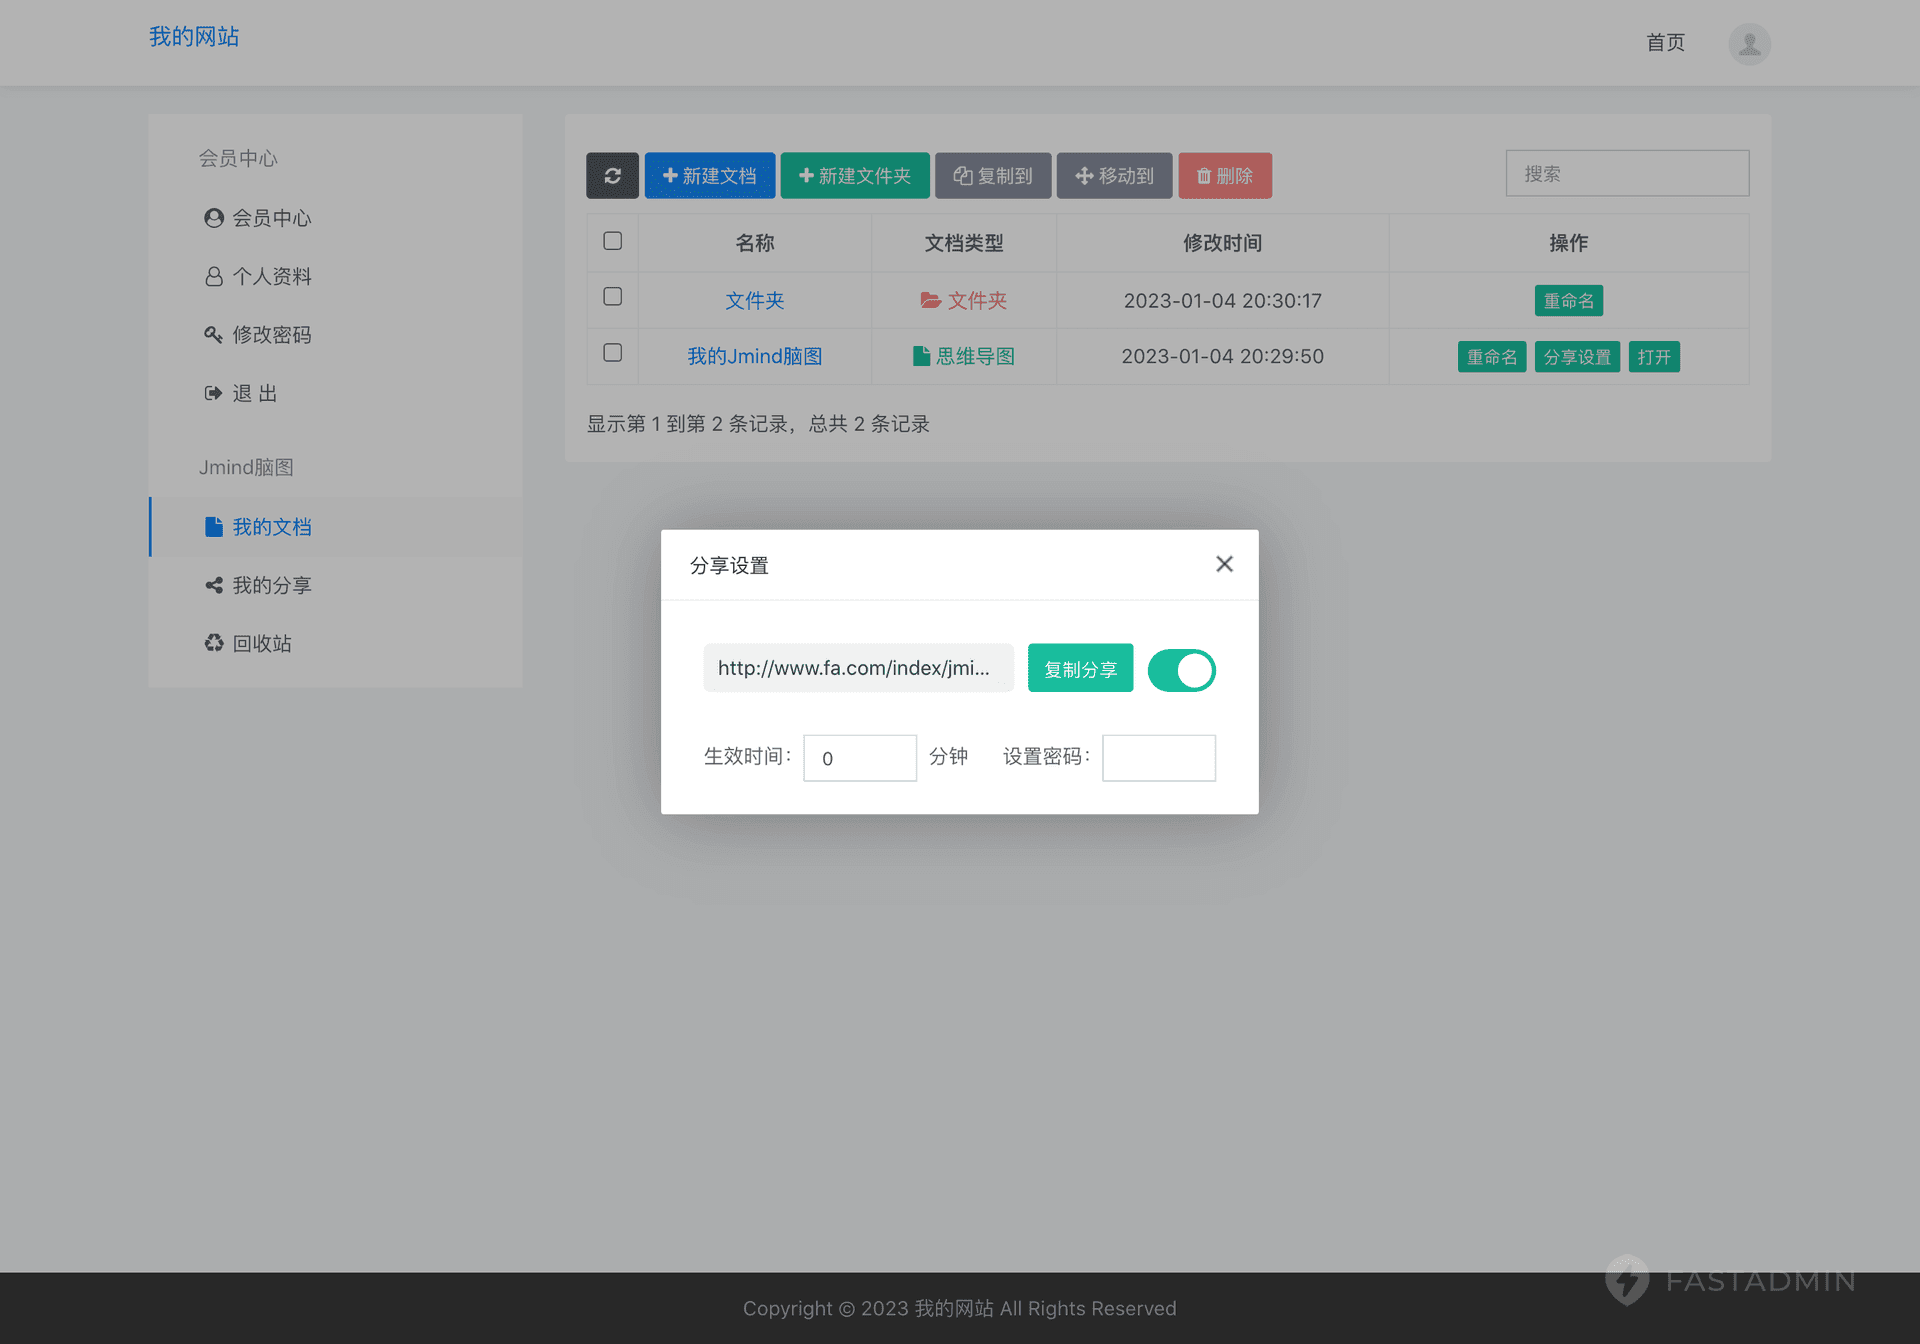Open the 我的Jmind脑图 document link
Image resolution: width=1920 pixels, height=1344 pixels.
coord(754,357)
